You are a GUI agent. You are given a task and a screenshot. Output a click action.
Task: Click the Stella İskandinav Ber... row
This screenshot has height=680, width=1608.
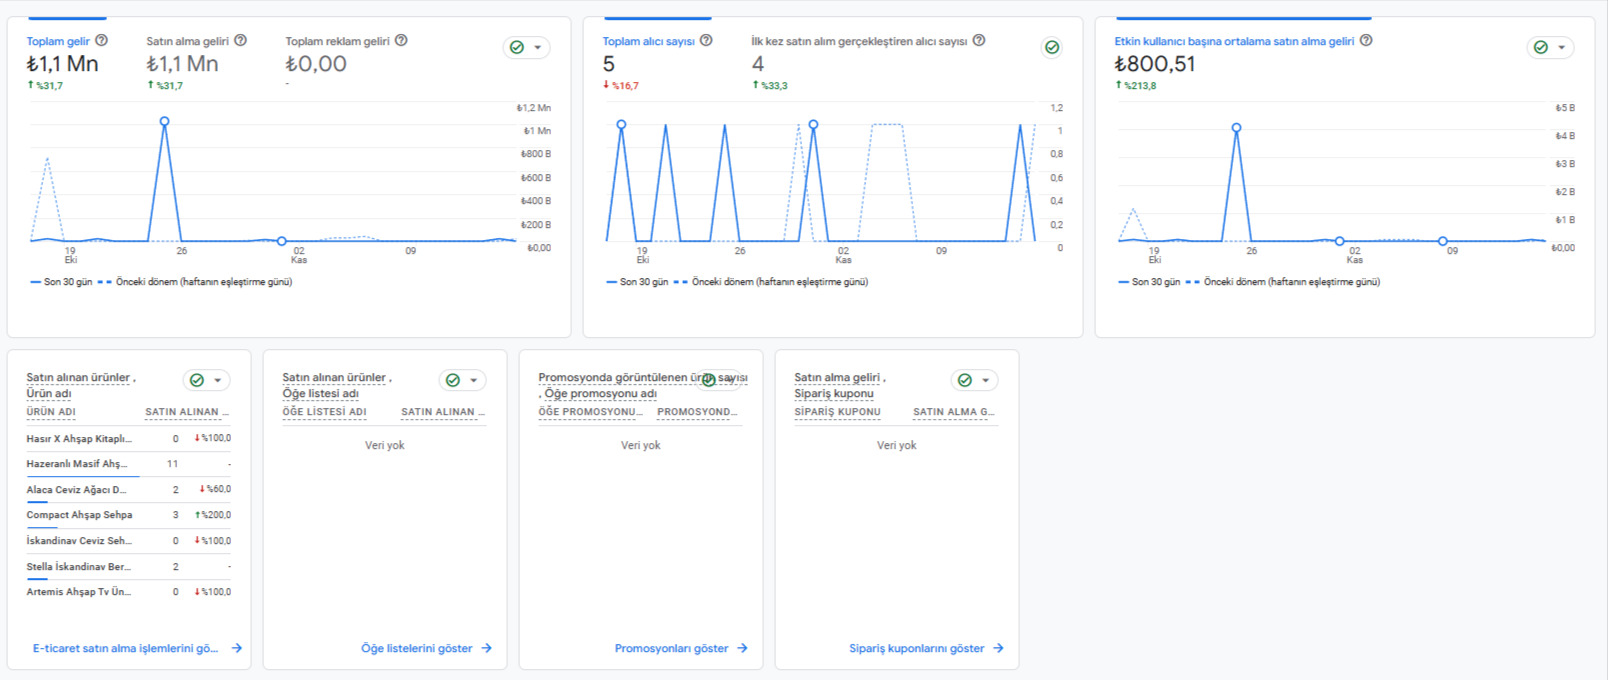[129, 567]
